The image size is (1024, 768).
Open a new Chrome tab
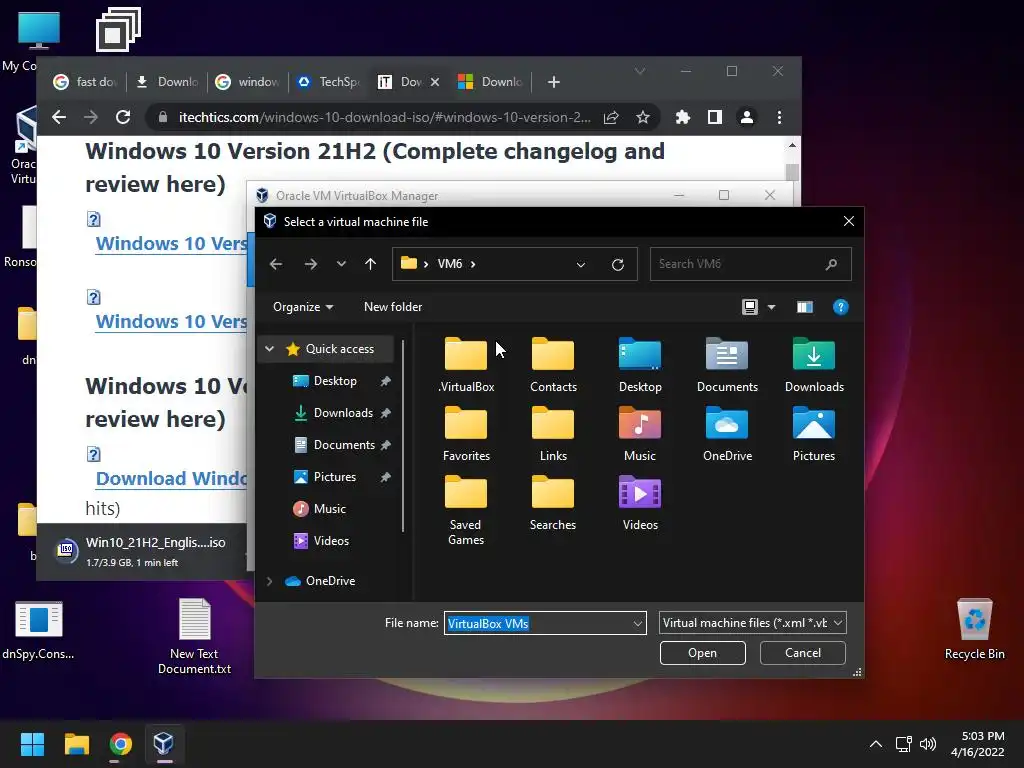(x=554, y=82)
